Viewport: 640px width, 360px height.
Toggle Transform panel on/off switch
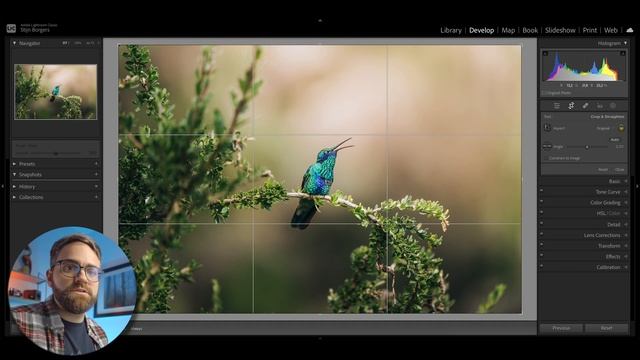click(x=542, y=245)
